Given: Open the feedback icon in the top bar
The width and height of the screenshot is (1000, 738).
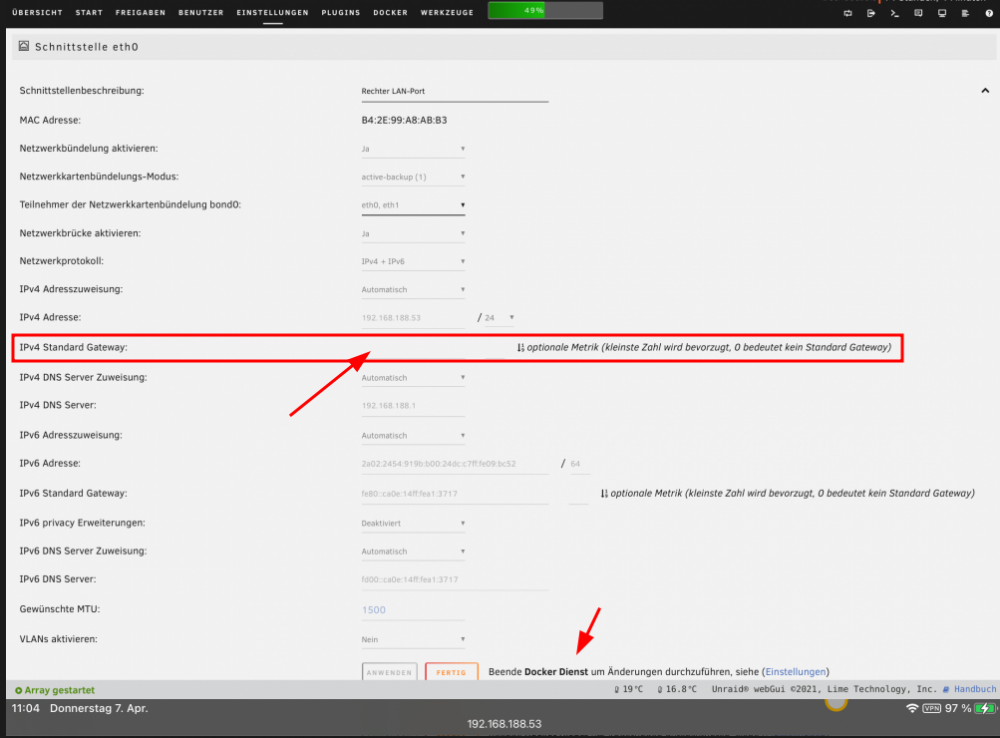Looking at the screenshot, I should [918, 13].
